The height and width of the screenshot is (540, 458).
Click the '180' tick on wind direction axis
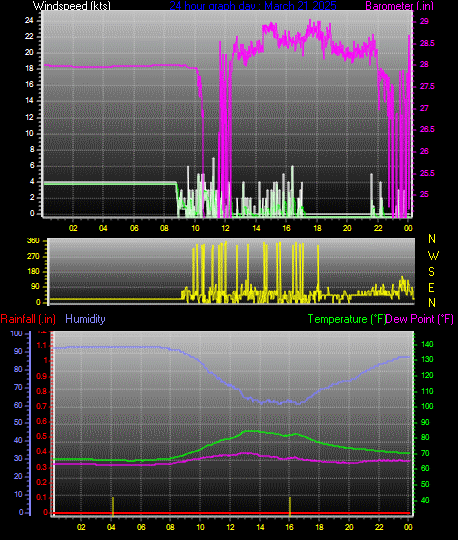tap(33, 271)
